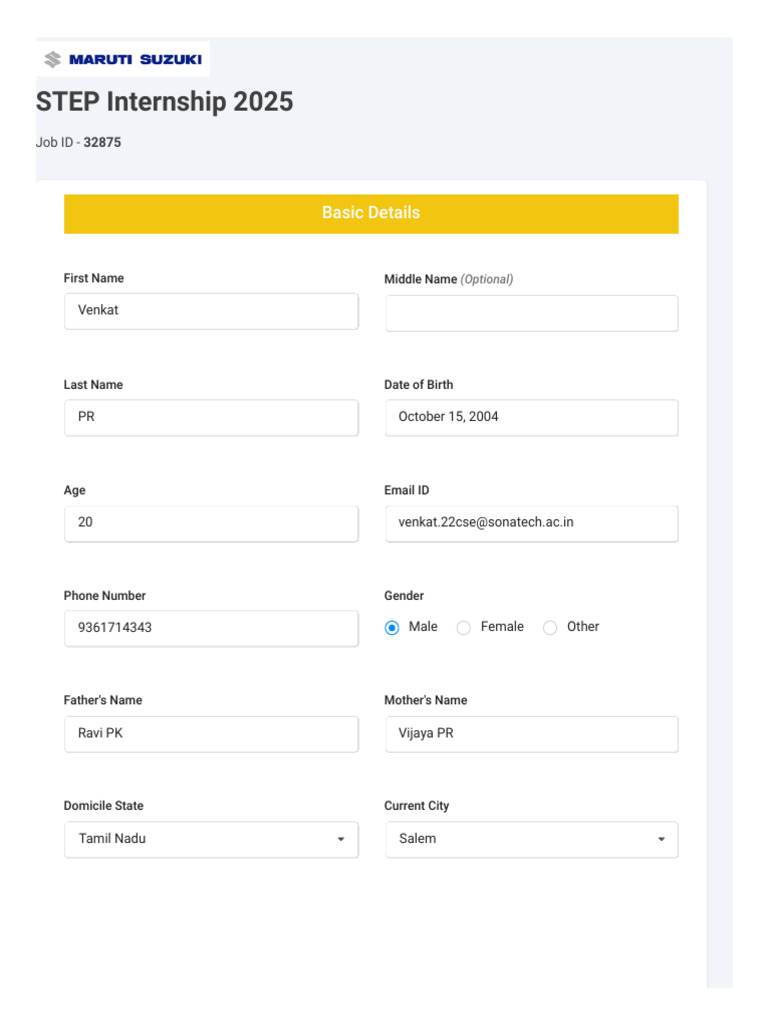The width and height of the screenshot is (768, 1024).
Task: Focus the empty Middle Name field
Action: 531,313
